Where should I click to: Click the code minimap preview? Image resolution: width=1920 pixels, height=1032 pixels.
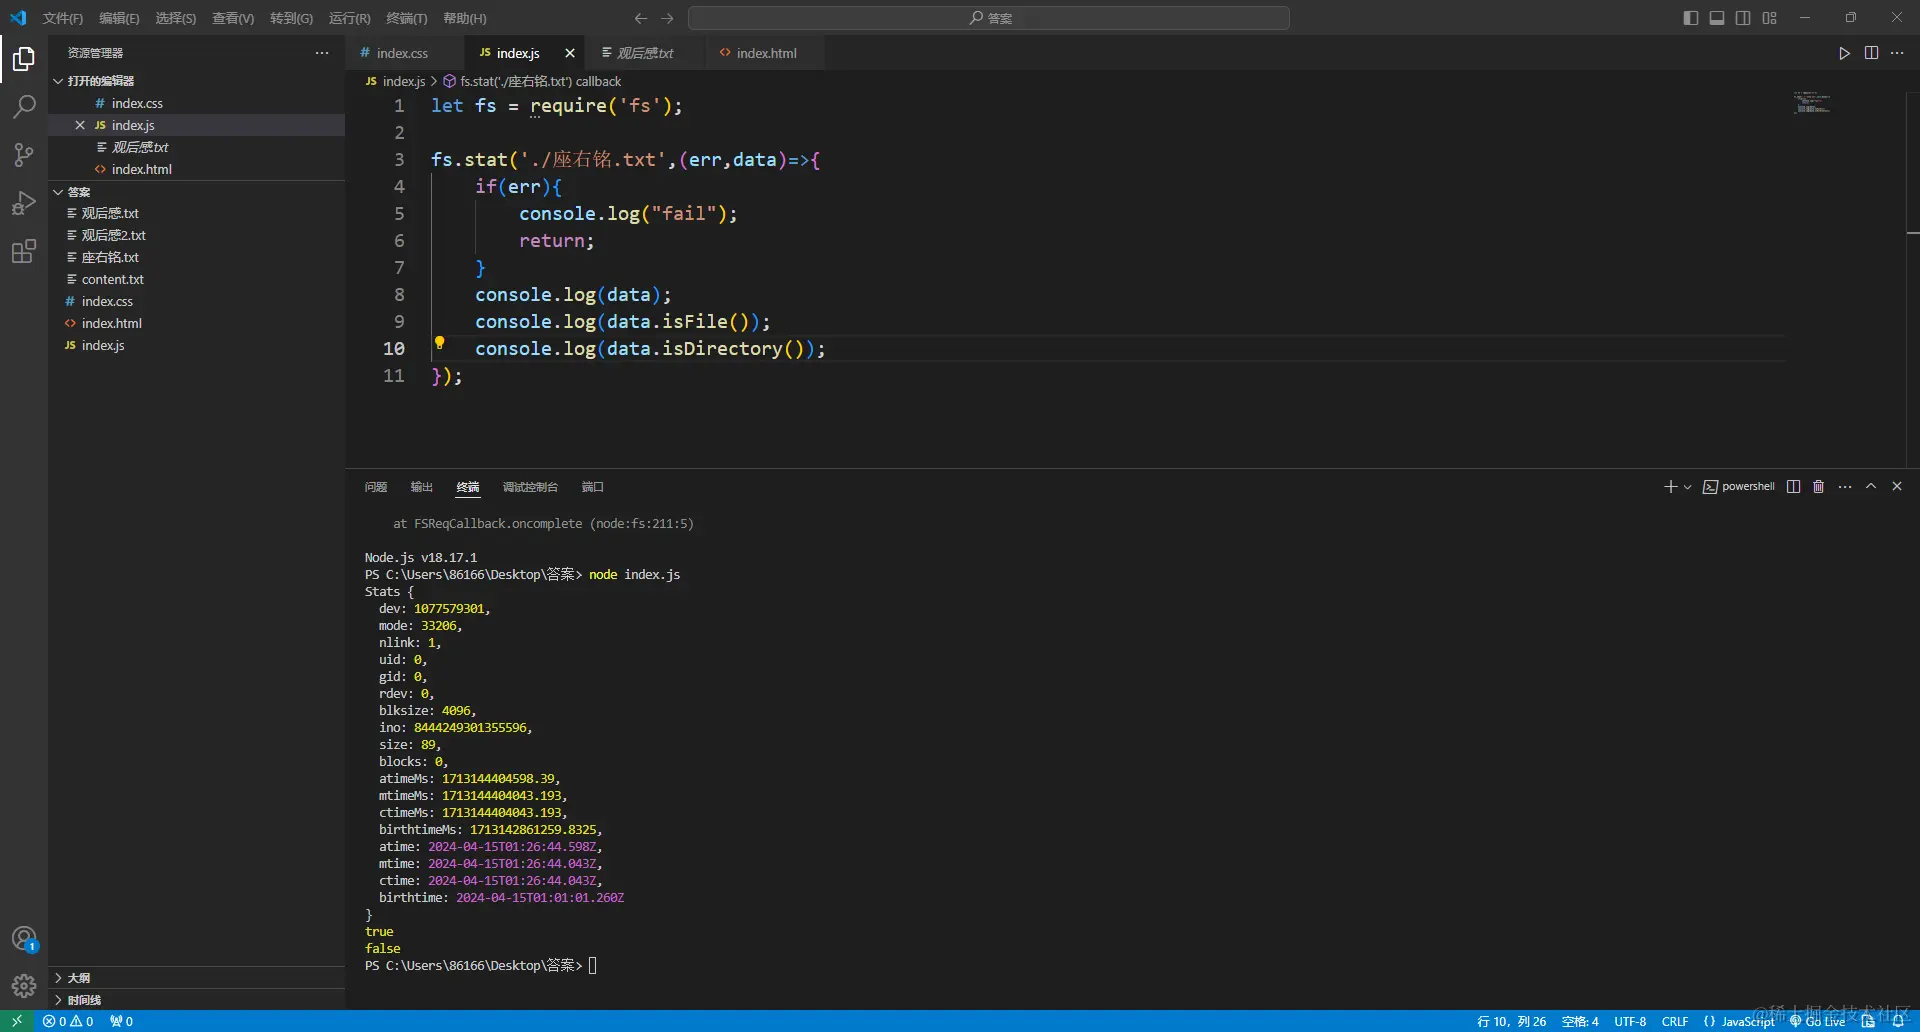1811,103
